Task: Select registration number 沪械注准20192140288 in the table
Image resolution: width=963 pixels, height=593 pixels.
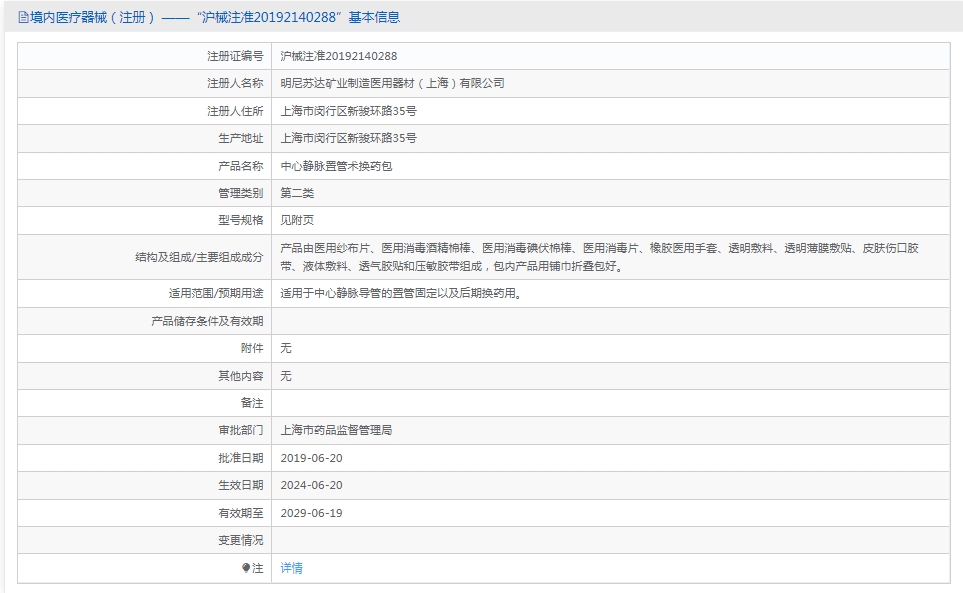Action: tap(338, 56)
